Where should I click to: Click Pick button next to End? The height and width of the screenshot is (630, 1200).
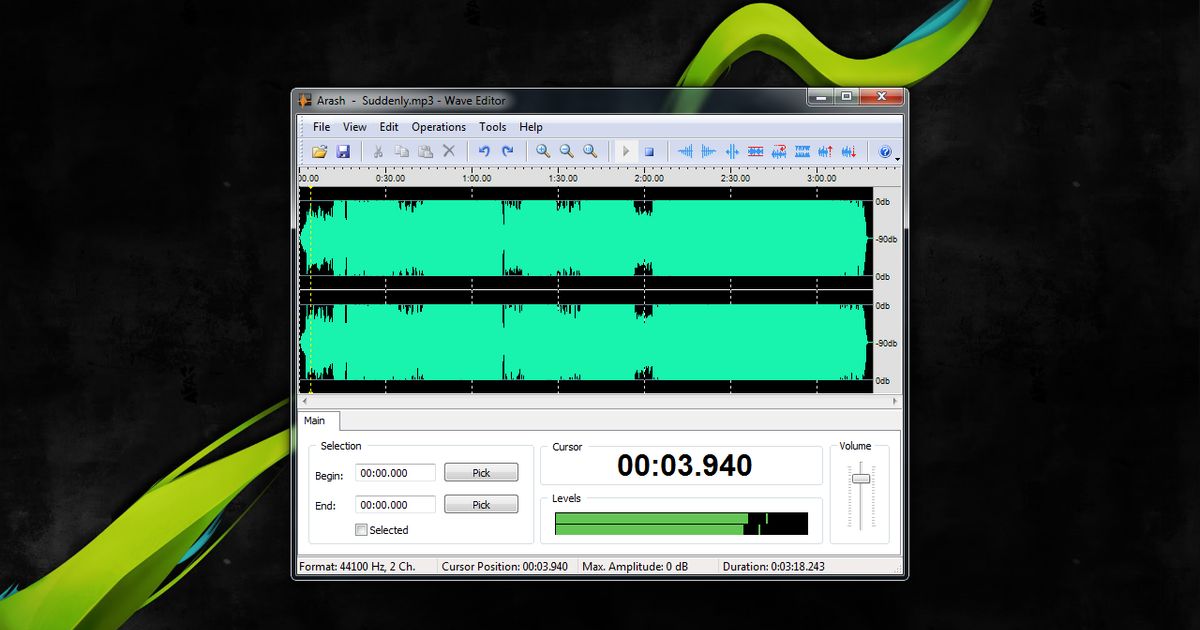481,505
